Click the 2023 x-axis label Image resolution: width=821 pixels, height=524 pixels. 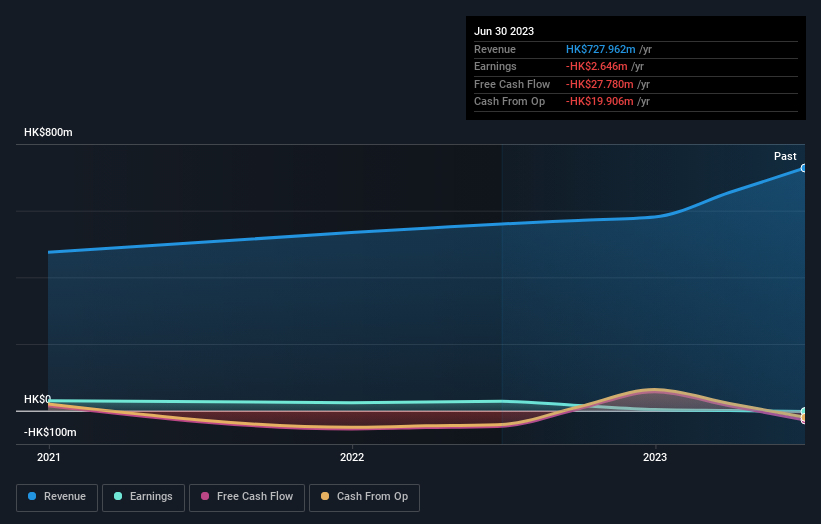[655, 458]
